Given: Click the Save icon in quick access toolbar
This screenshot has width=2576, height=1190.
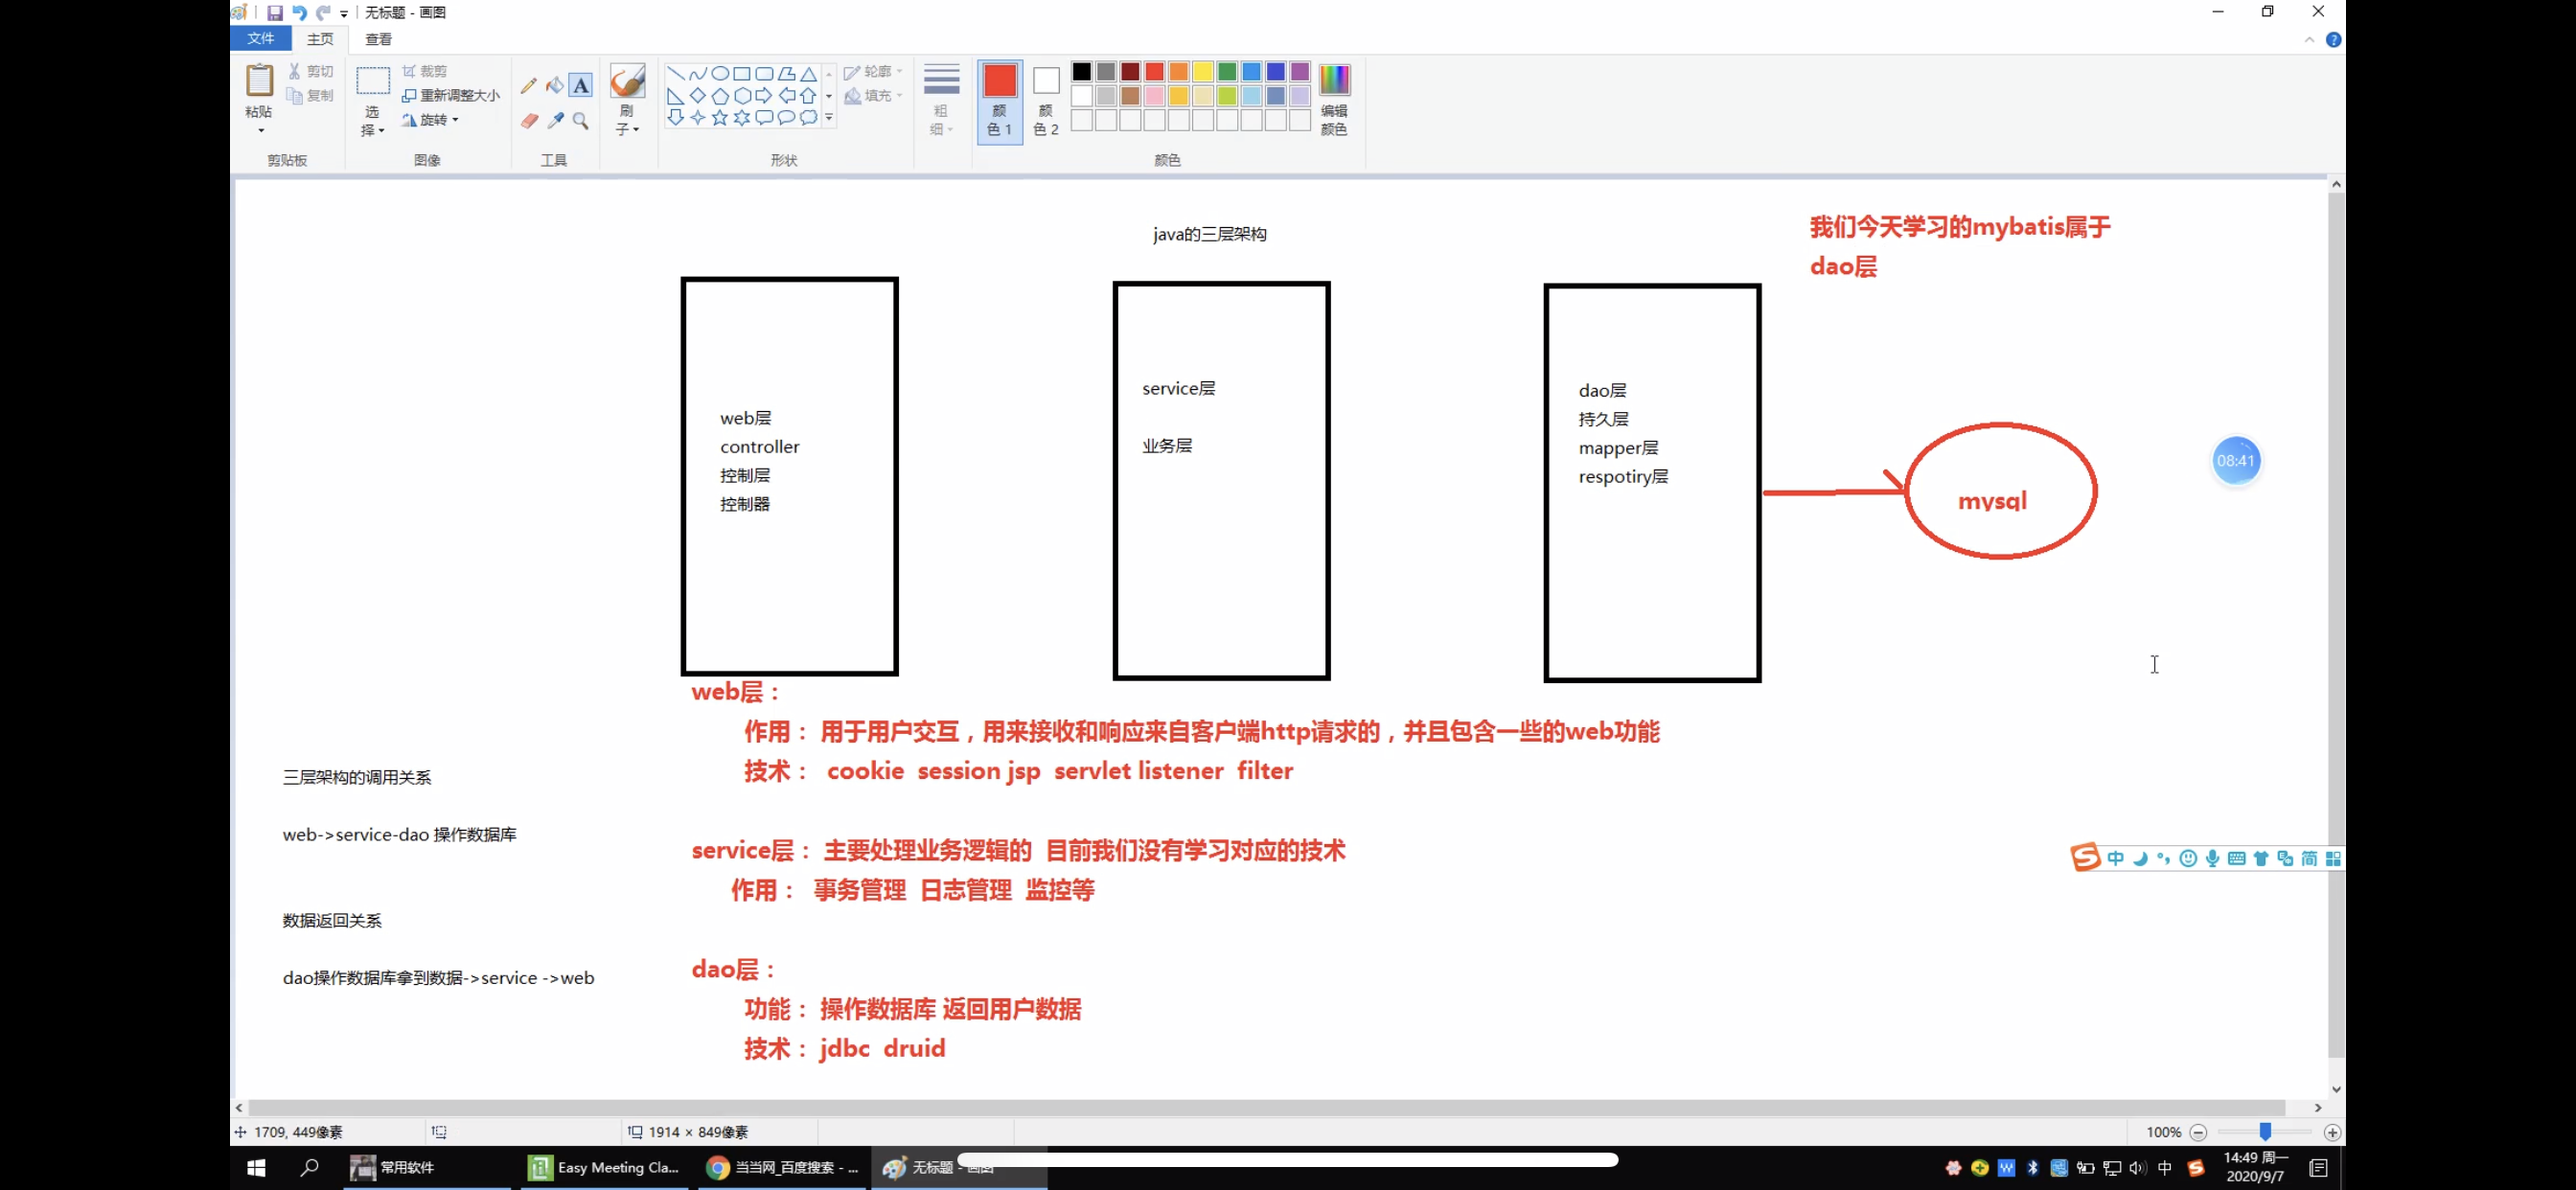Looking at the screenshot, I should click(x=274, y=12).
